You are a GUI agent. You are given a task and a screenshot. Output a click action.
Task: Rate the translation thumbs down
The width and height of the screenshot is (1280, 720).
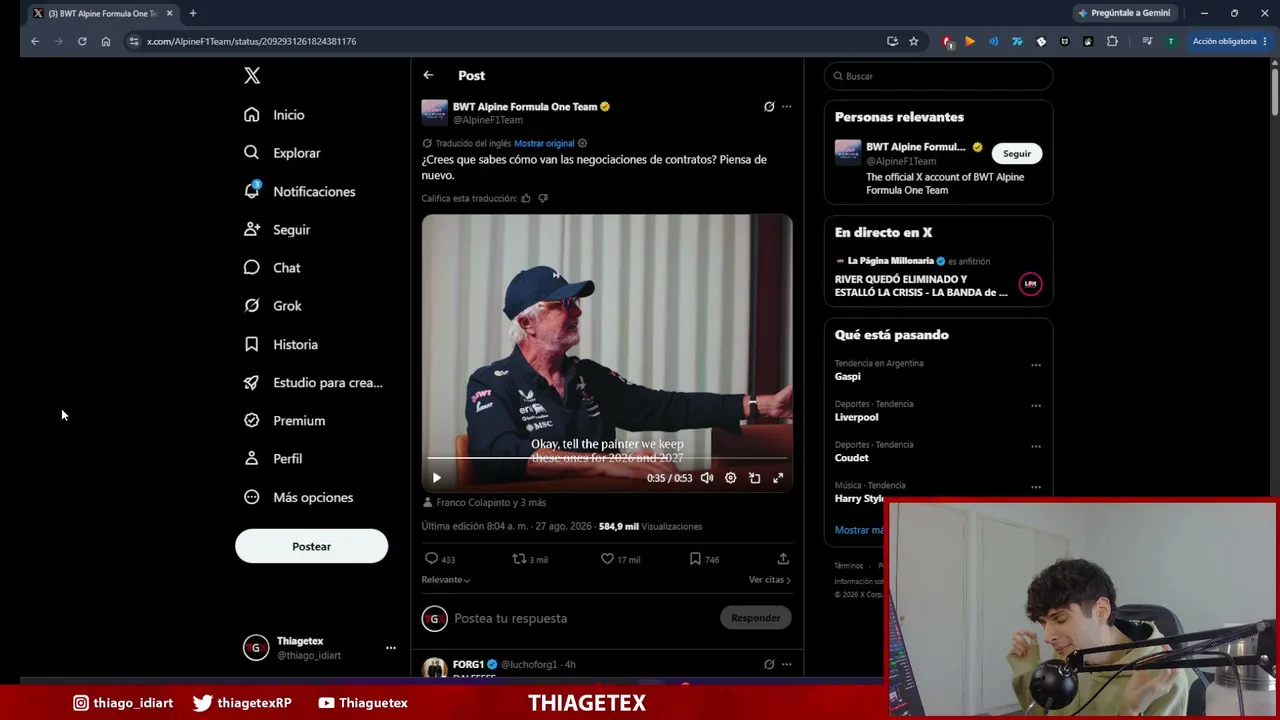tap(543, 198)
